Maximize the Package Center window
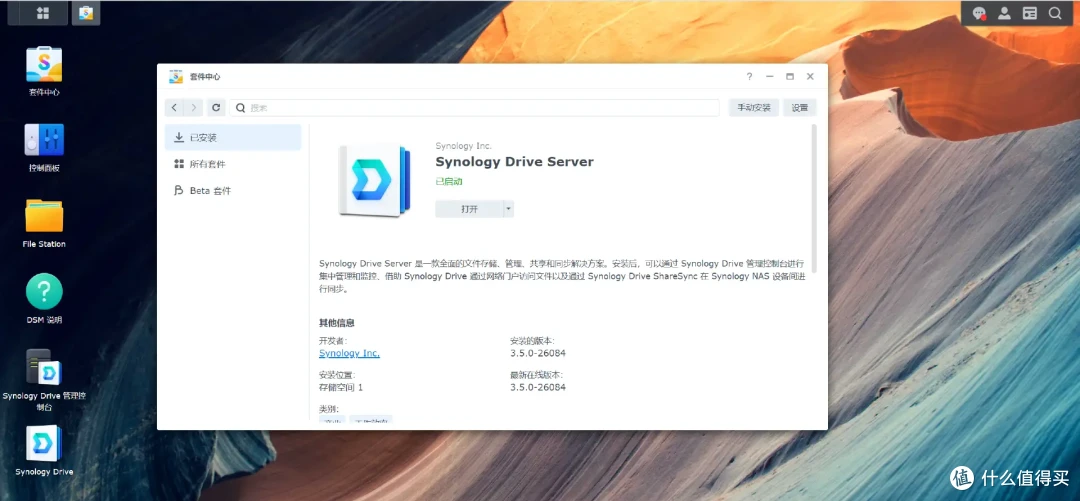1080x501 pixels. 790,76
